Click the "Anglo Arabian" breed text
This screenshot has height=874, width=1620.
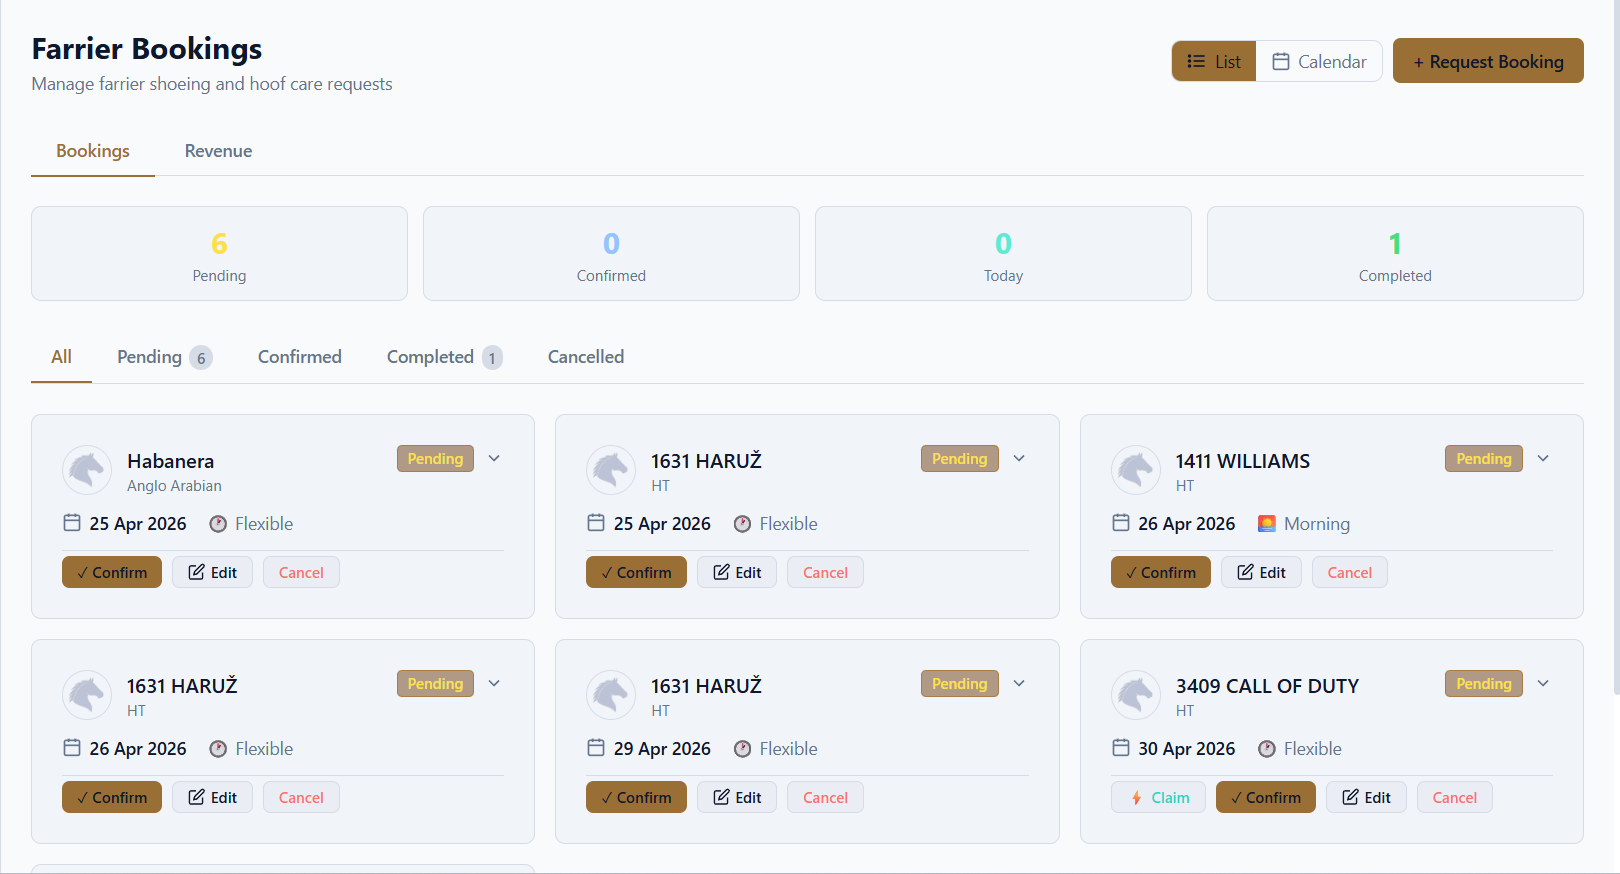tap(174, 486)
